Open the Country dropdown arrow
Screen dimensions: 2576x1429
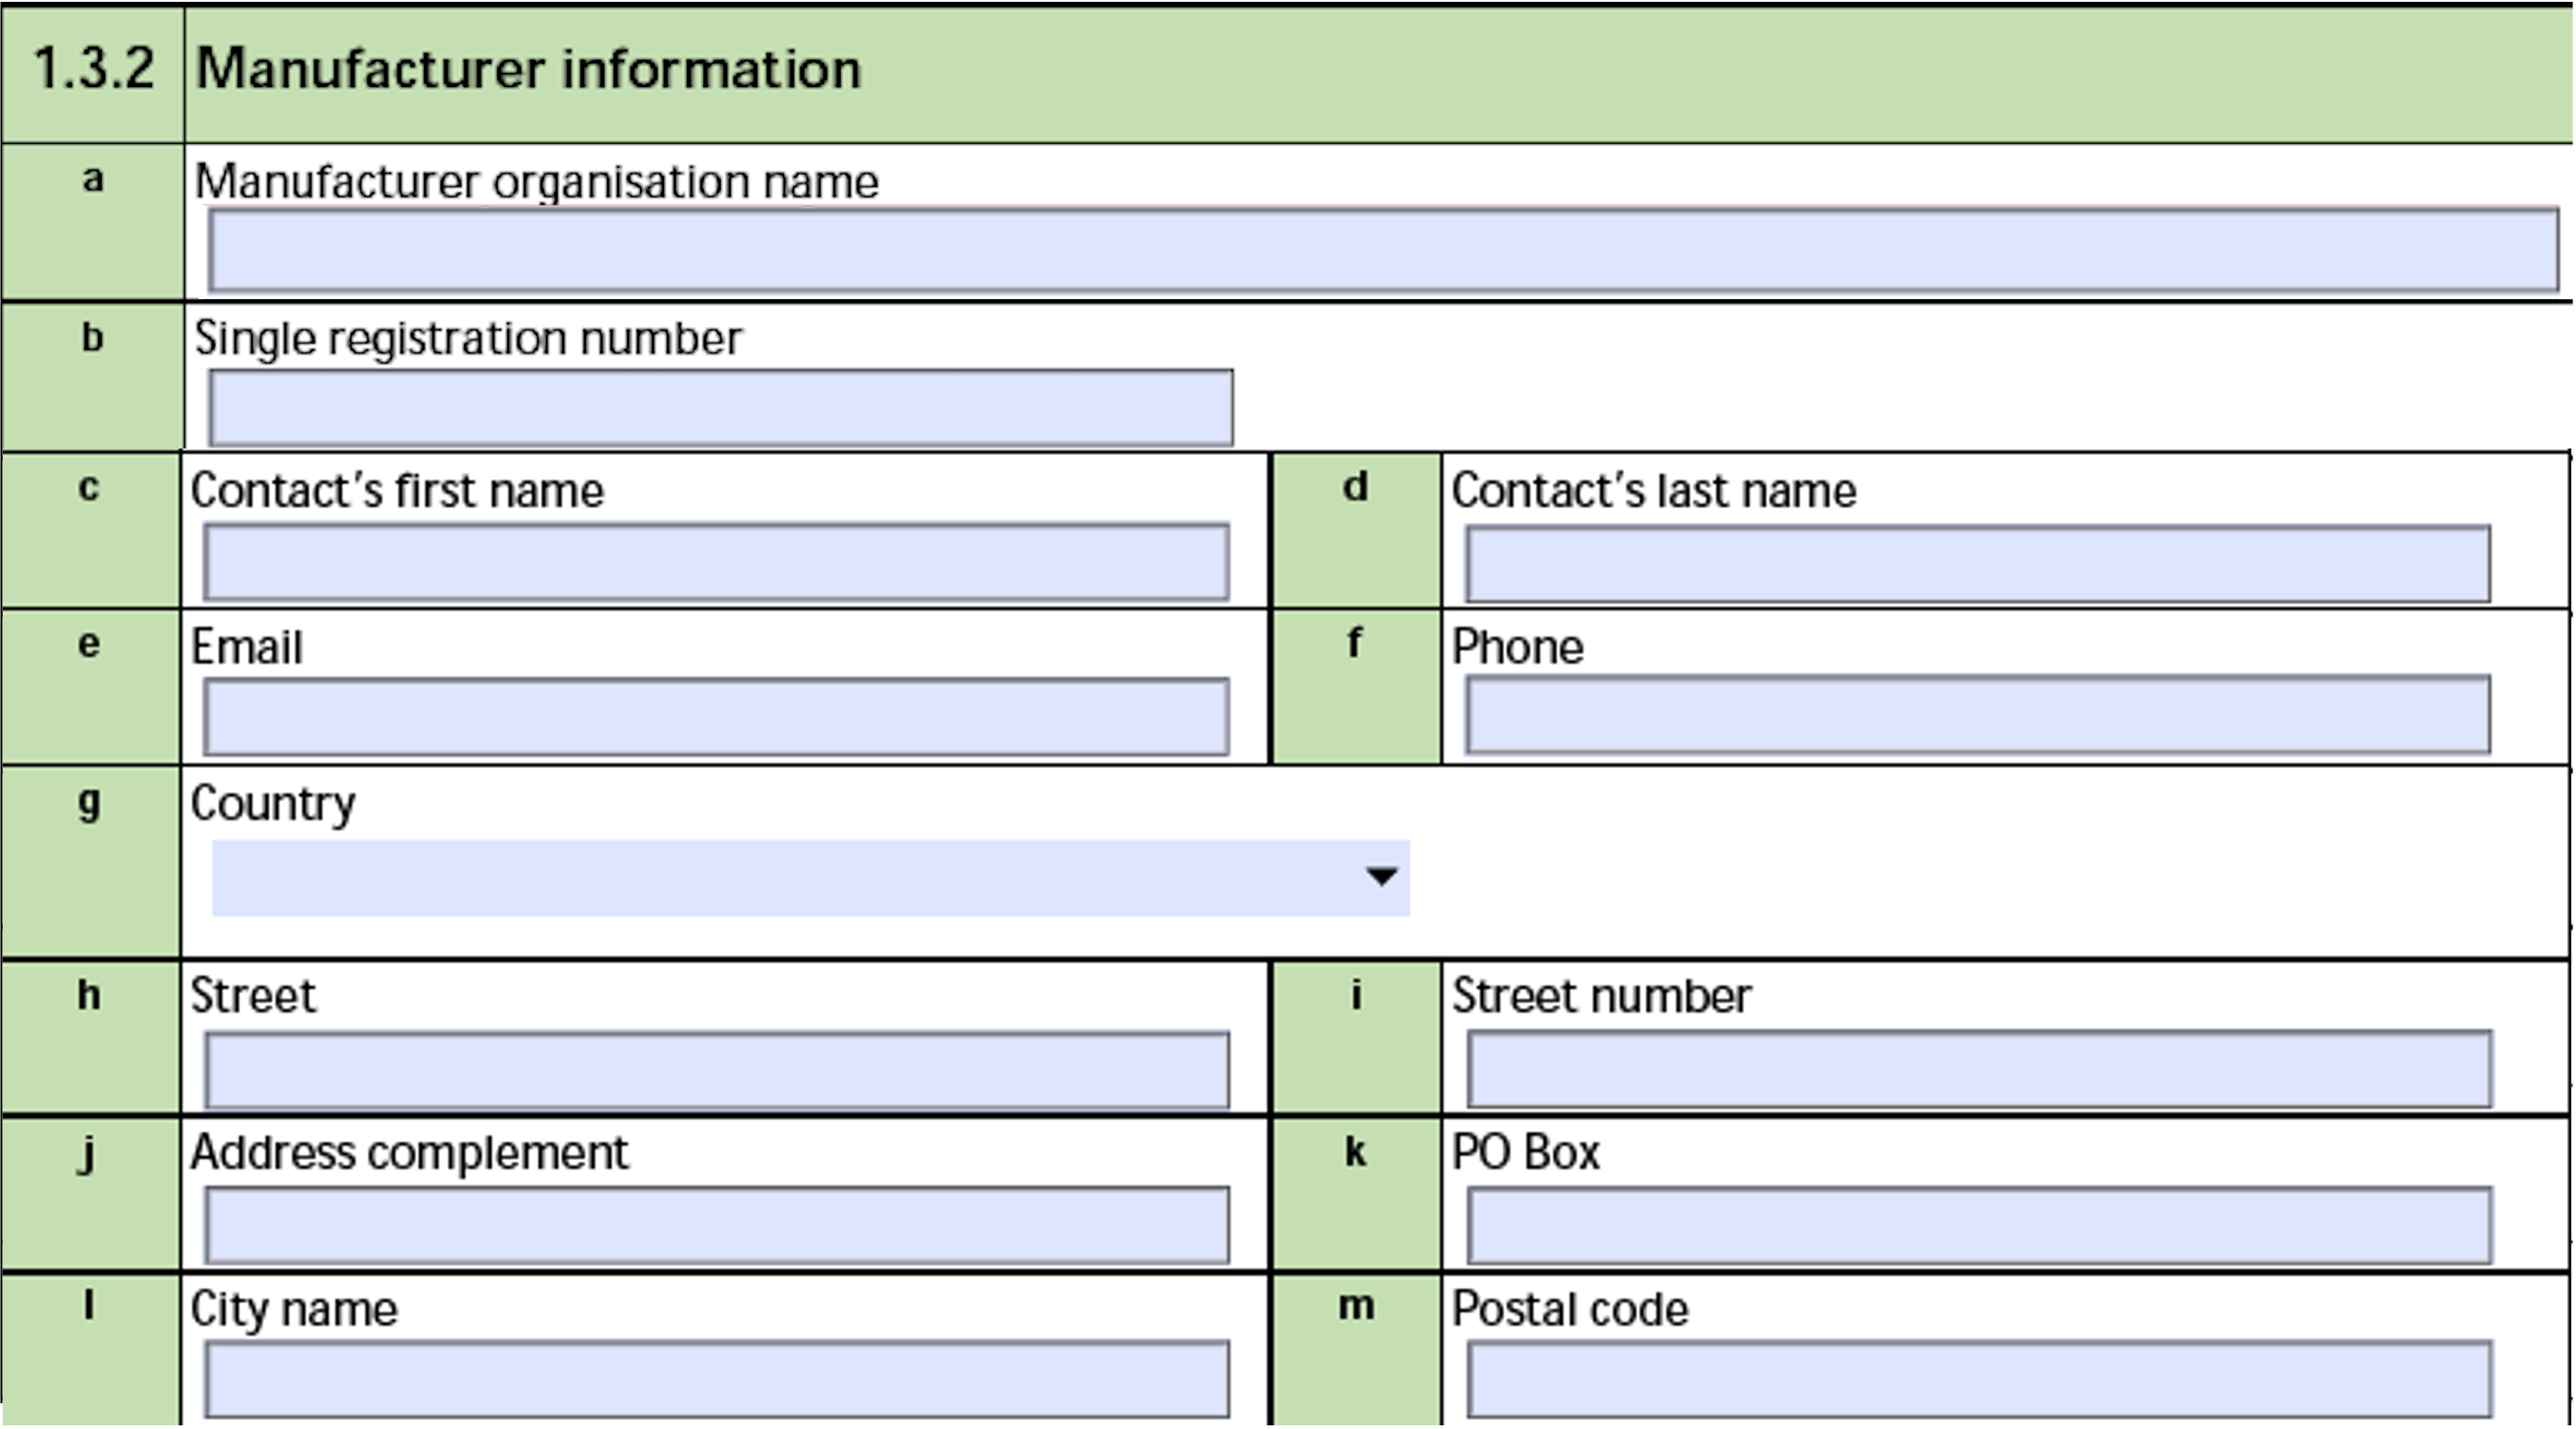pyautogui.click(x=1382, y=877)
